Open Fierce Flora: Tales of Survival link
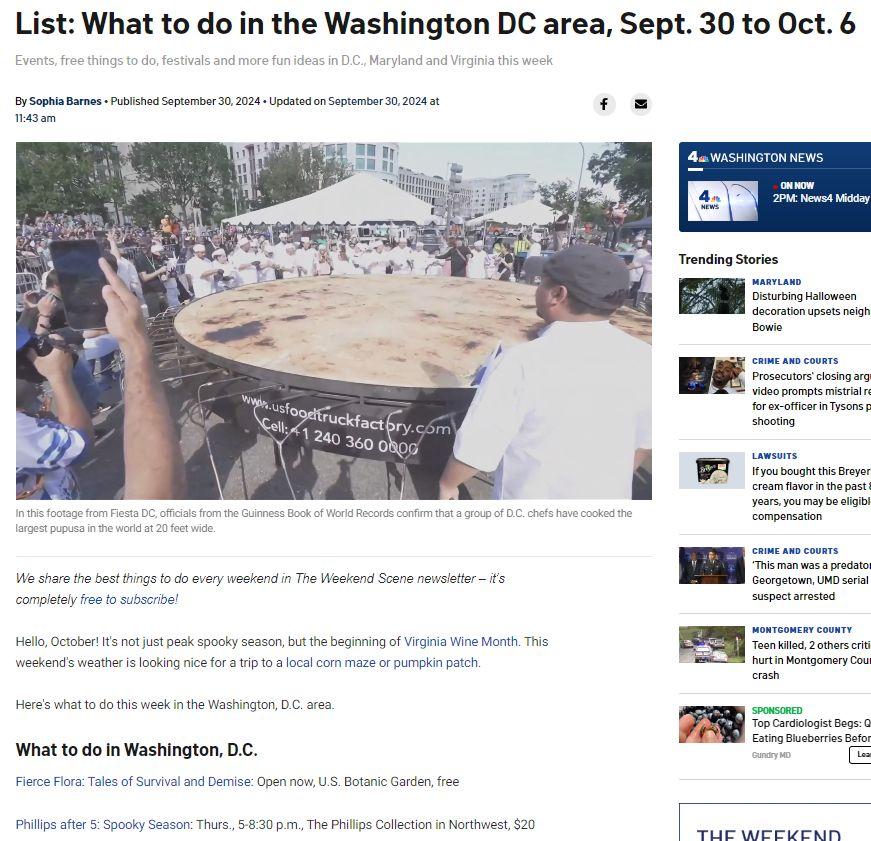871x841 pixels. [x=134, y=782]
